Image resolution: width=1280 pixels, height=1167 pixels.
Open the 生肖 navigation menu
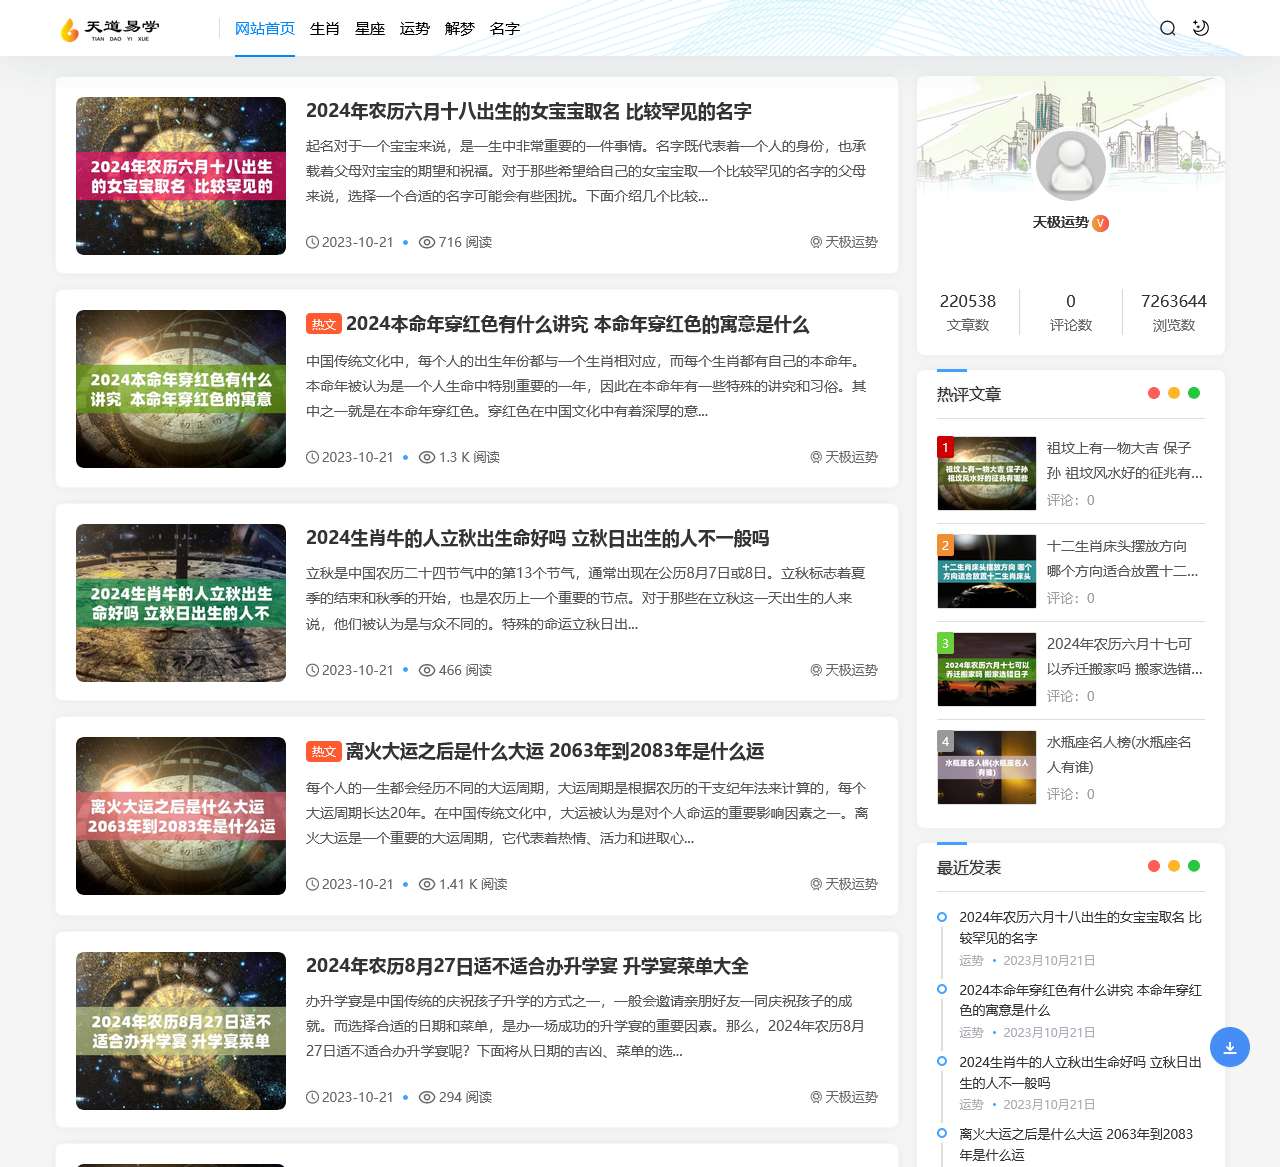[x=324, y=29]
